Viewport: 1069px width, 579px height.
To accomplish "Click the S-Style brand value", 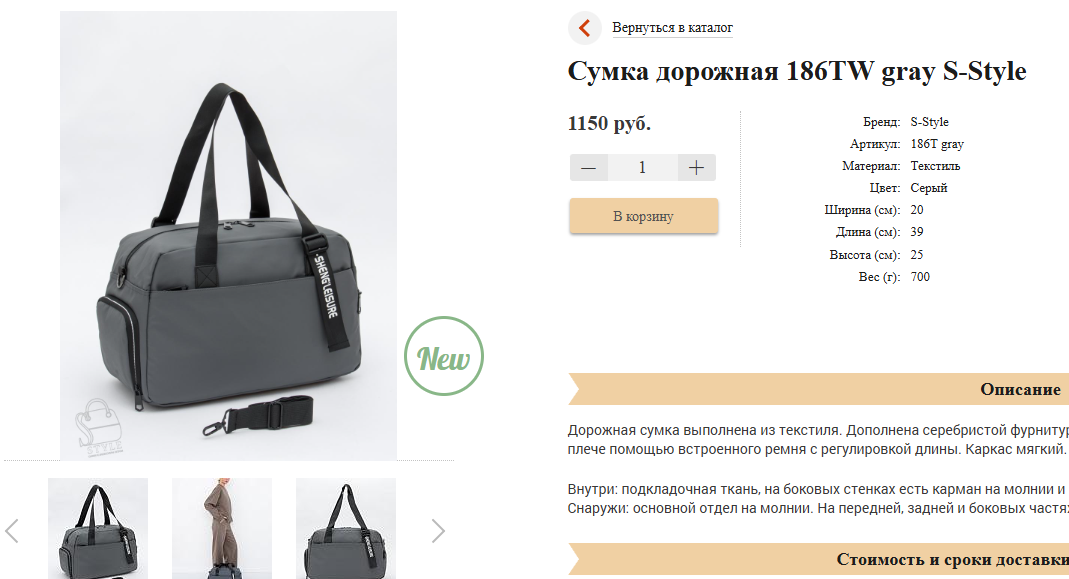I will 929,122.
